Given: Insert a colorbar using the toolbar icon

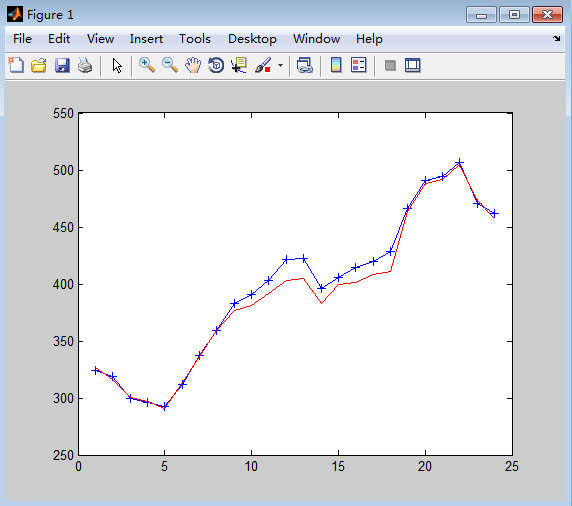Looking at the screenshot, I should (336, 66).
